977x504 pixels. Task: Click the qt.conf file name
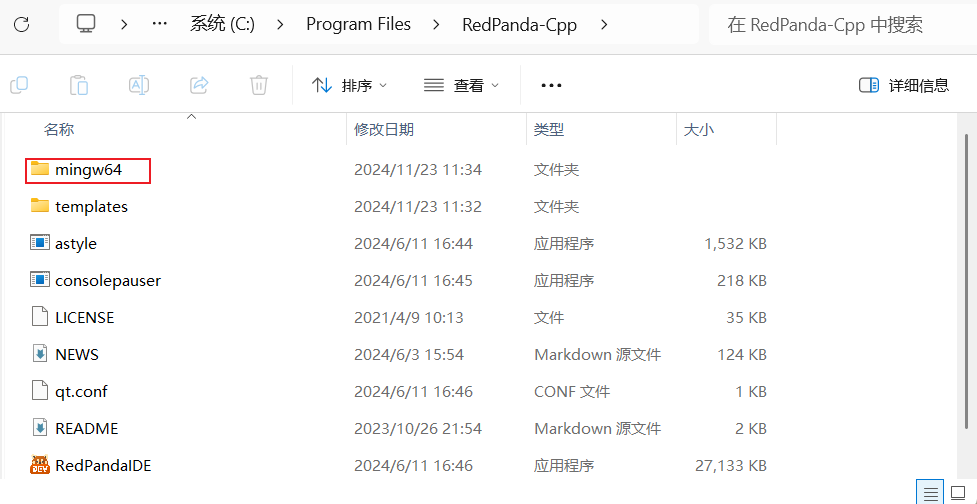point(81,392)
